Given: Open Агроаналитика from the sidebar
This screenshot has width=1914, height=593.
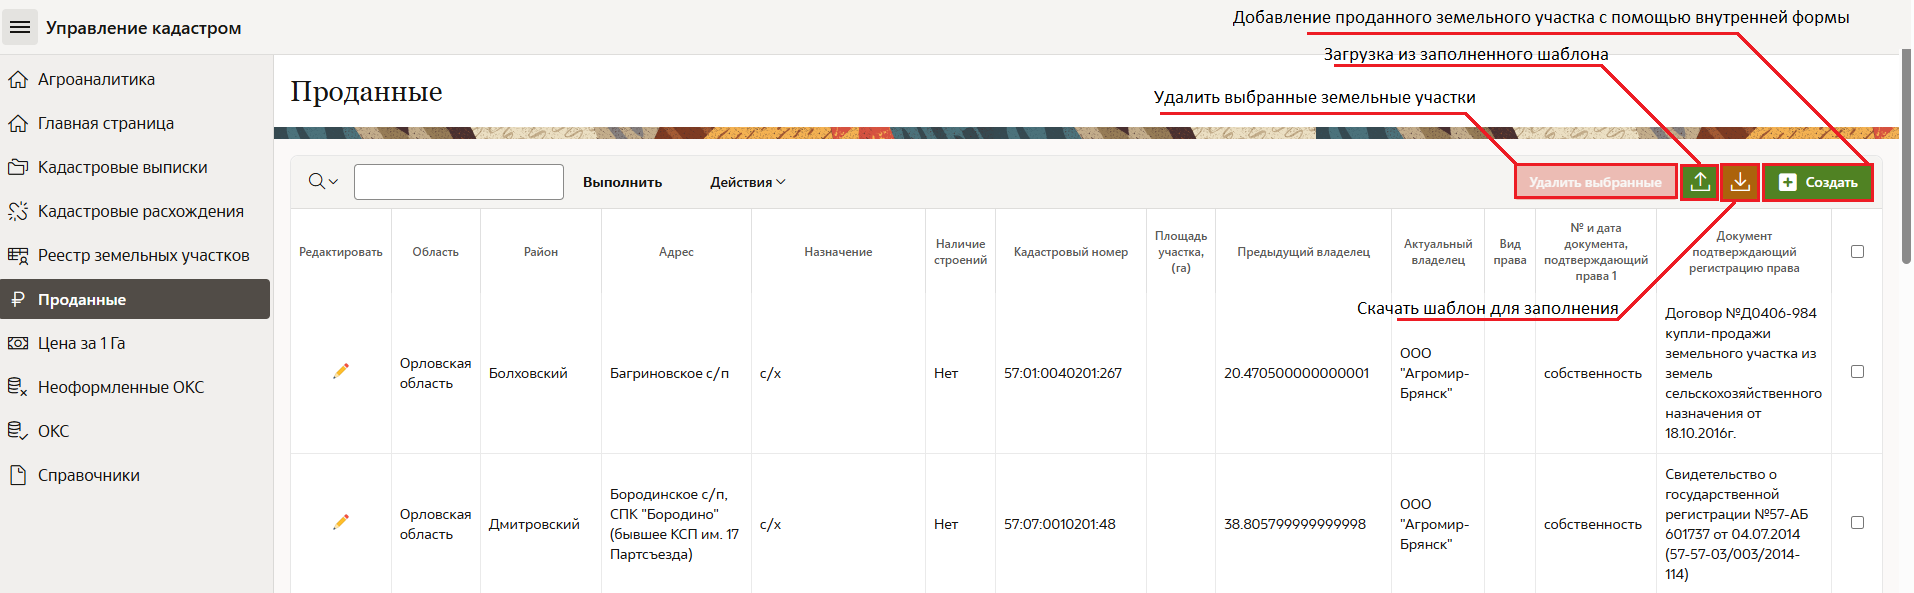Looking at the screenshot, I should click(x=96, y=79).
